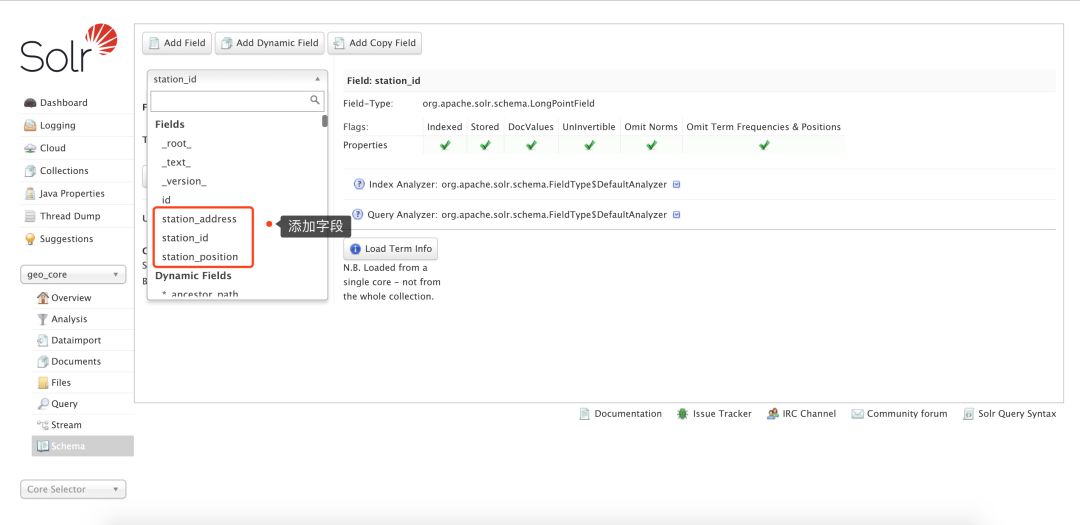Open the Analysis page label
Viewport: 1080px width, 525px height.
(x=70, y=319)
